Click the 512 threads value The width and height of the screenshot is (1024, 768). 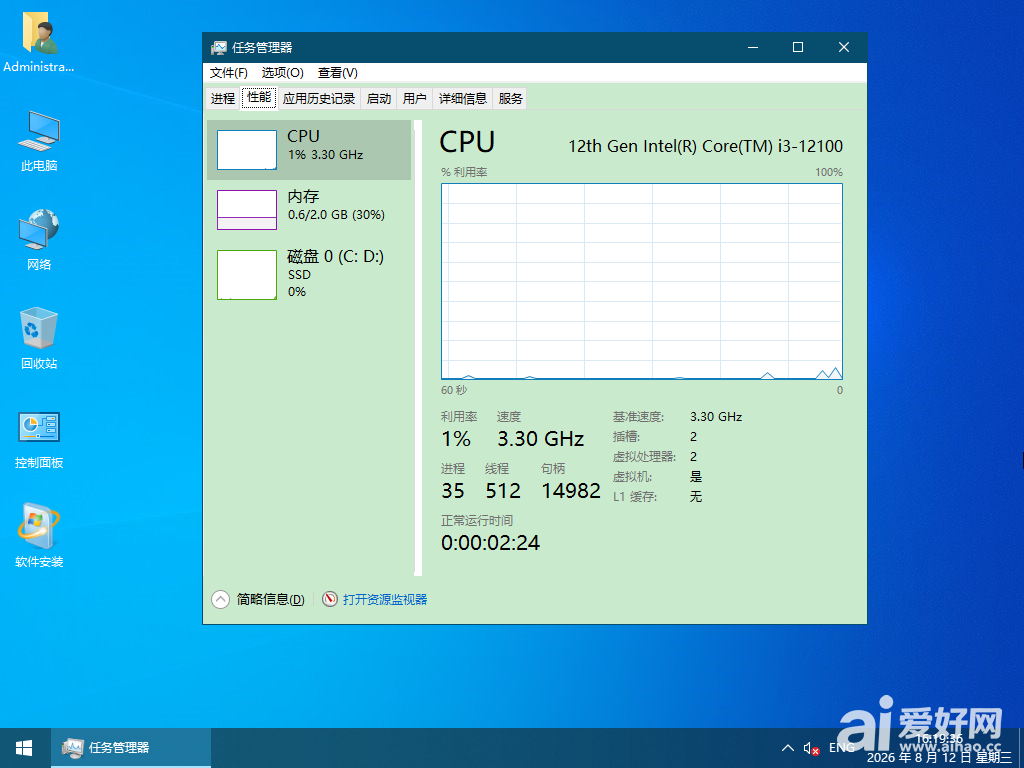pos(503,491)
